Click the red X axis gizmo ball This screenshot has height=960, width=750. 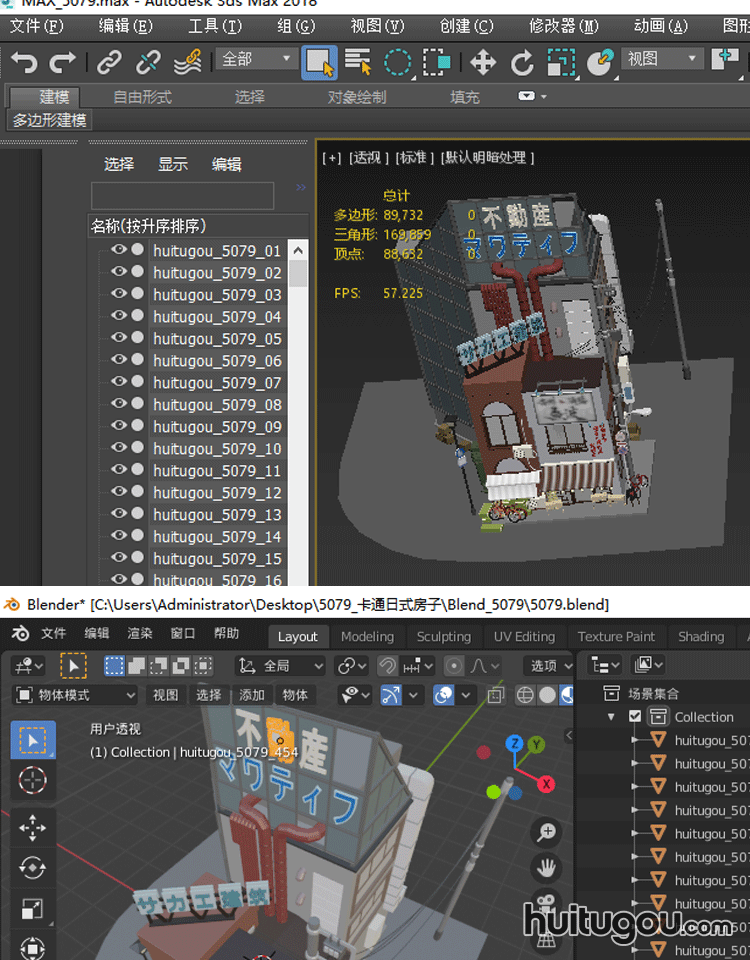pos(546,784)
